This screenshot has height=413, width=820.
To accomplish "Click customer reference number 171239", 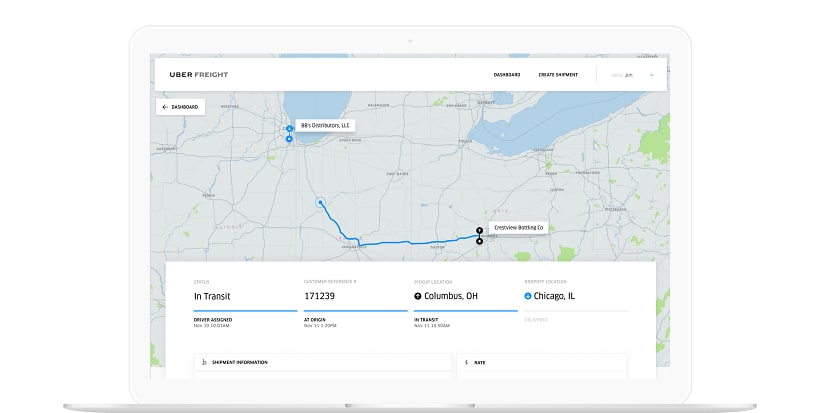I will point(320,296).
